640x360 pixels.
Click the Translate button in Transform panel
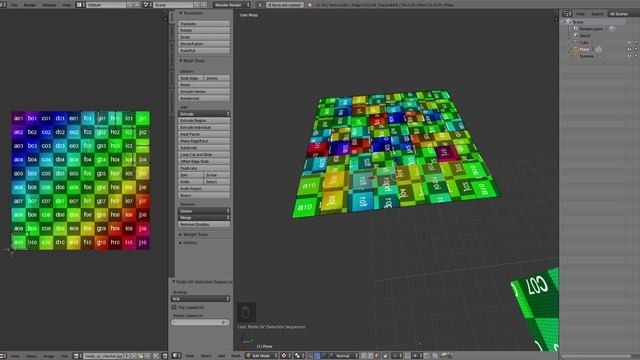[204, 24]
